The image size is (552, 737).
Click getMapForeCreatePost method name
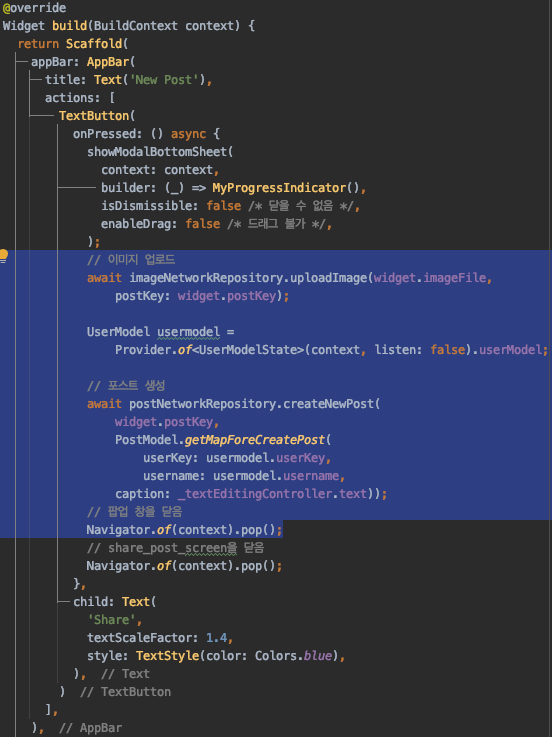pyautogui.click(x=254, y=440)
